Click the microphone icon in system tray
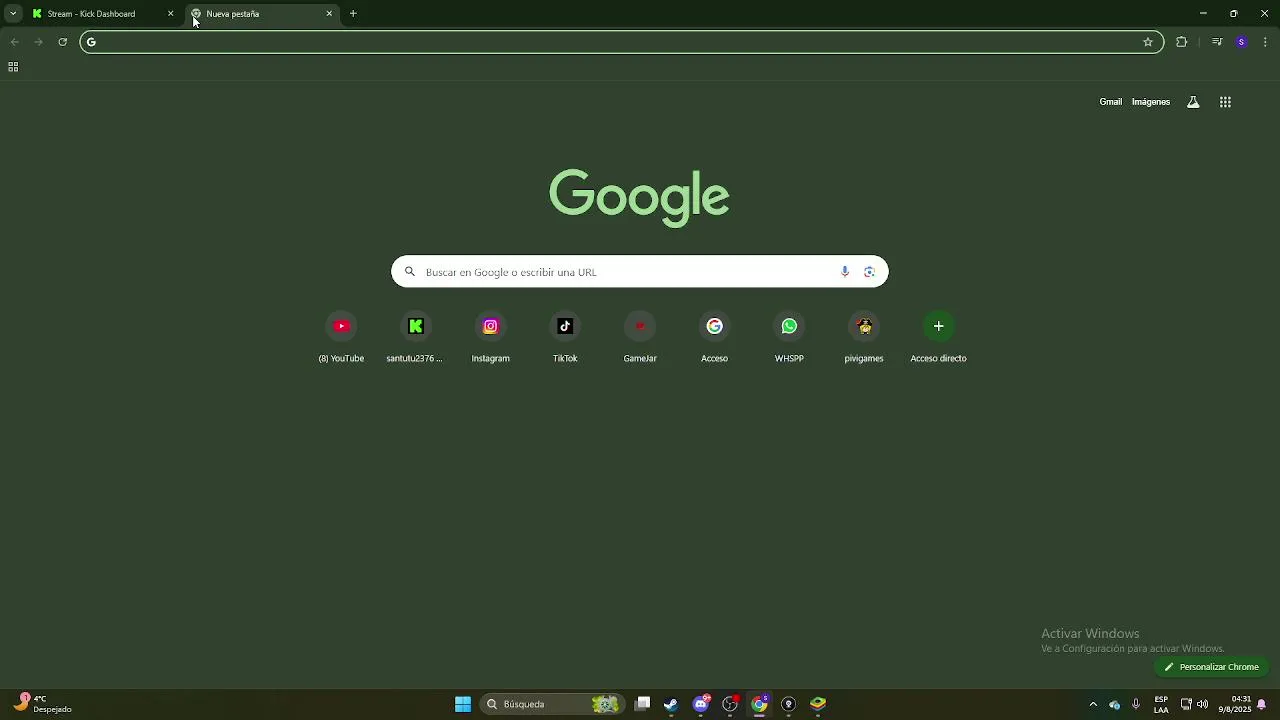This screenshot has height=720, width=1280. point(1135,704)
